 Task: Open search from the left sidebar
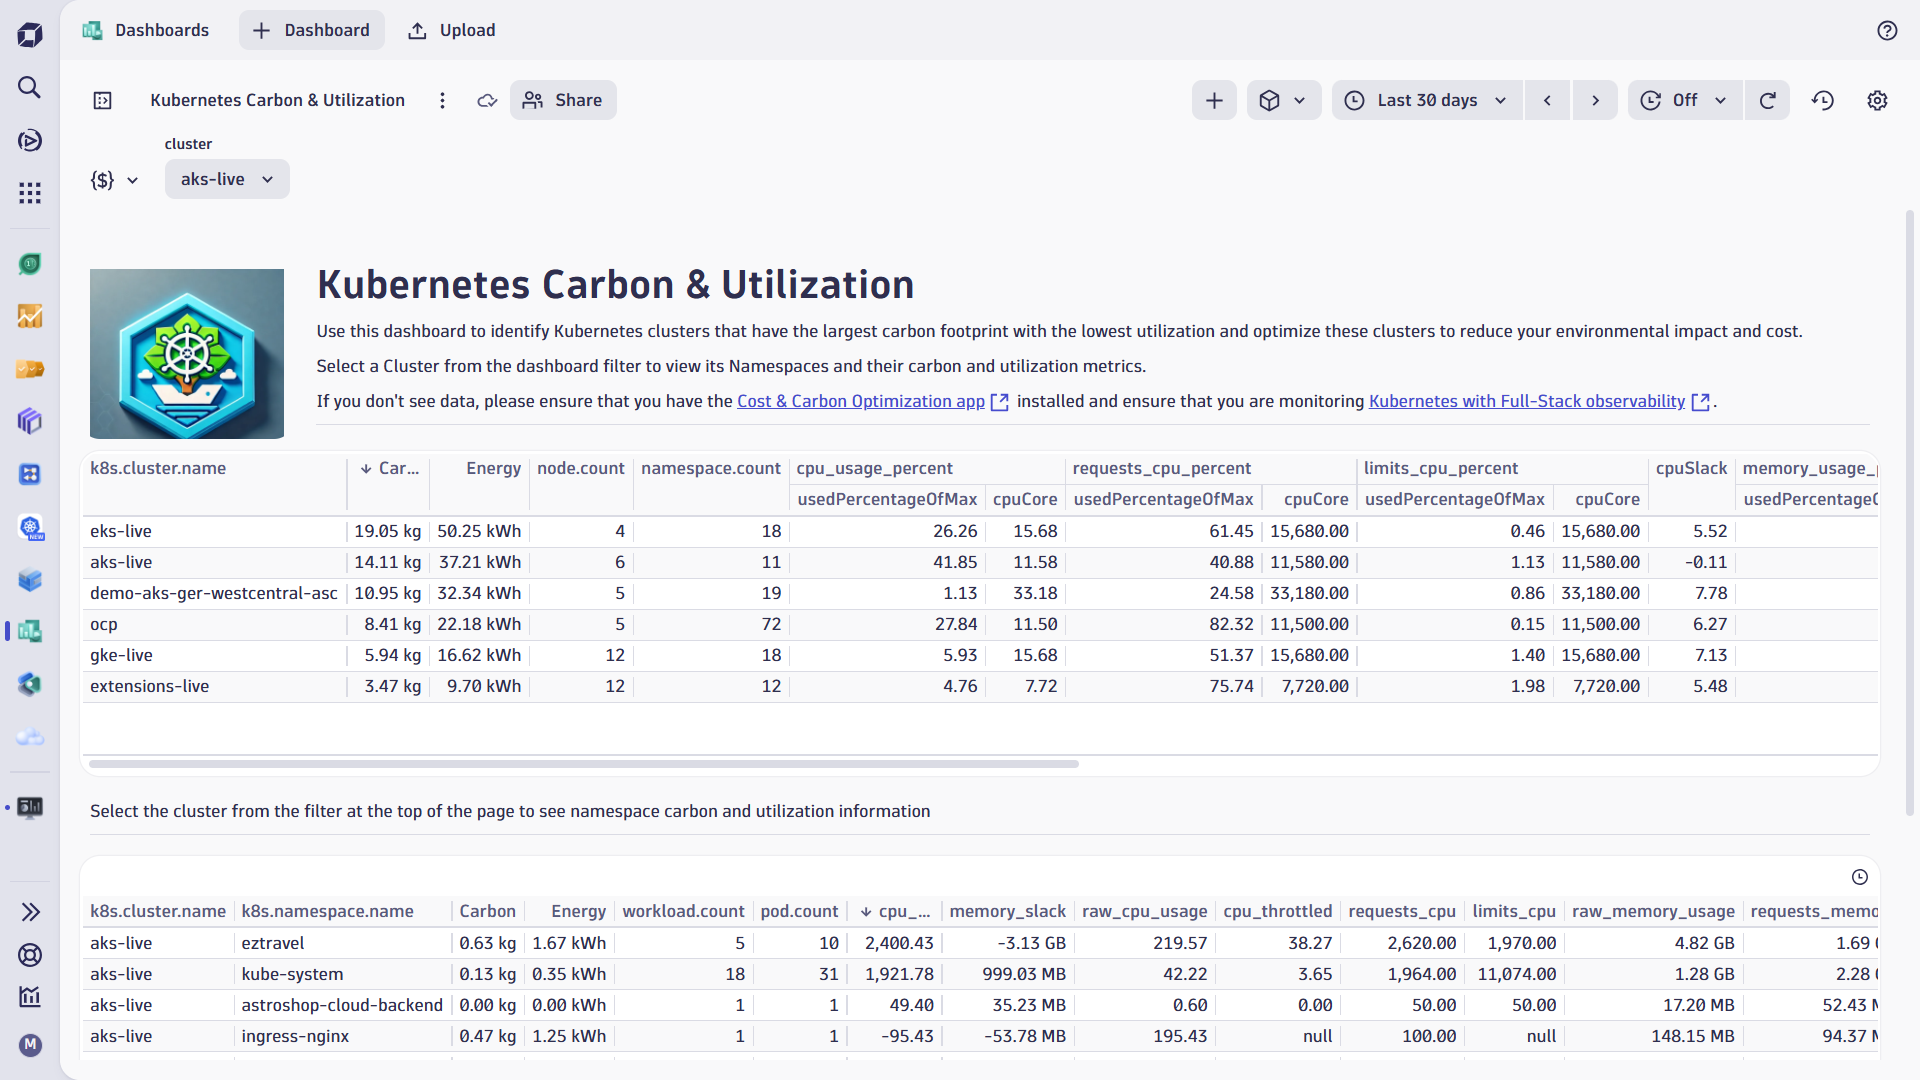click(x=29, y=87)
